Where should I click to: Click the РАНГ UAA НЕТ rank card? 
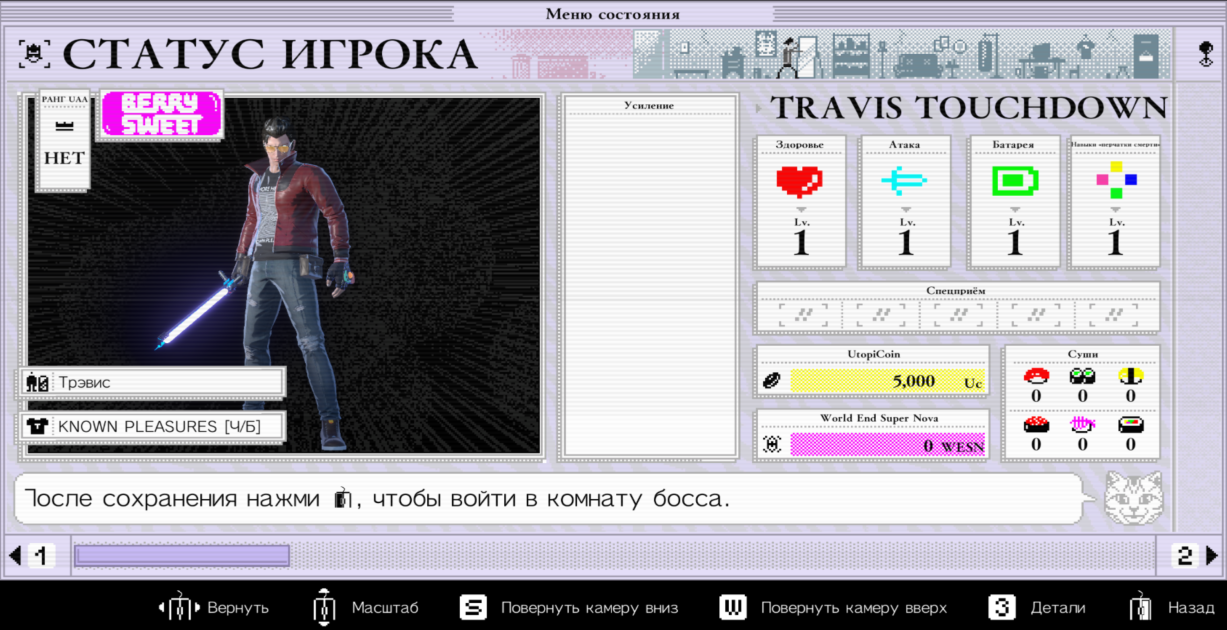64,139
